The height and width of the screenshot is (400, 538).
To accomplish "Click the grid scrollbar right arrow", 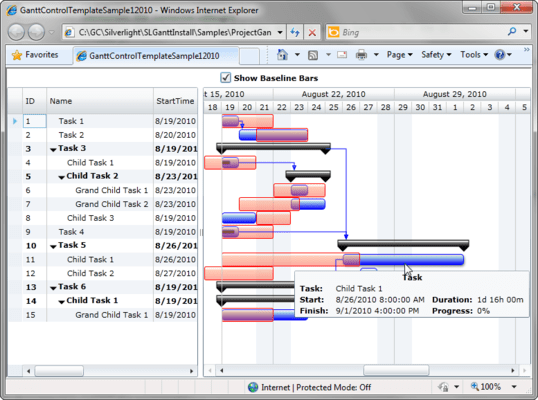I will pyautogui.click(x=191, y=371).
